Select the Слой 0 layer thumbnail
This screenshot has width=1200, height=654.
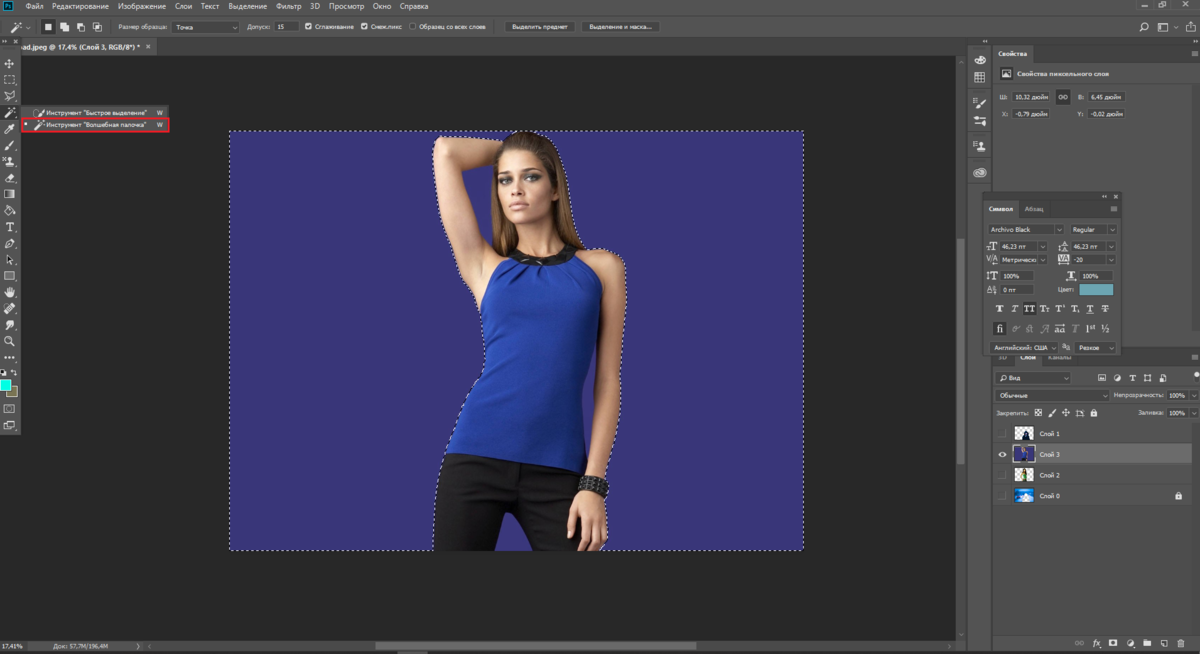click(x=1024, y=496)
